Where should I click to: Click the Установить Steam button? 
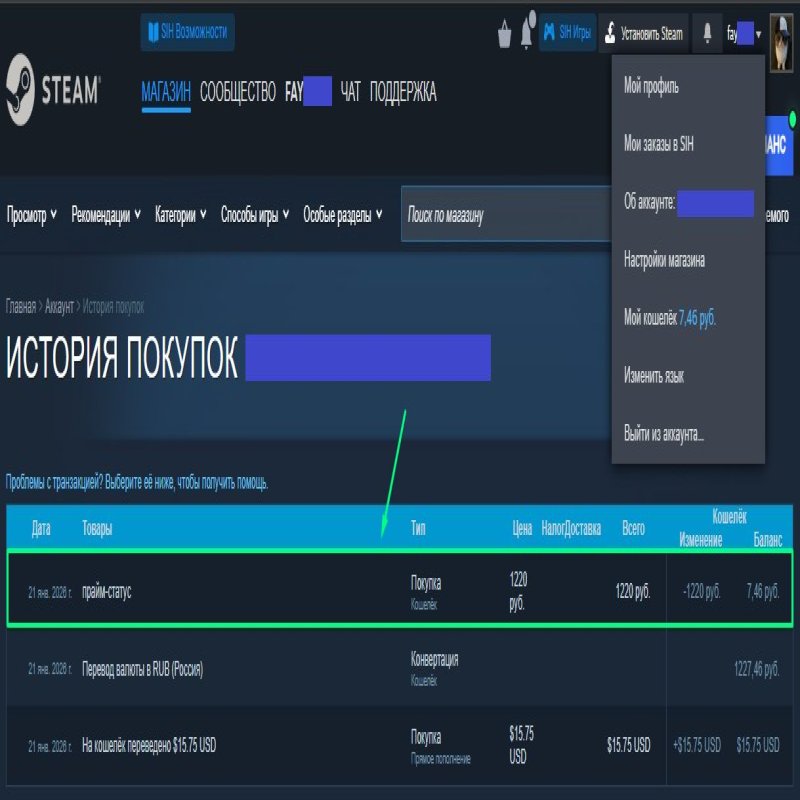[x=644, y=34]
